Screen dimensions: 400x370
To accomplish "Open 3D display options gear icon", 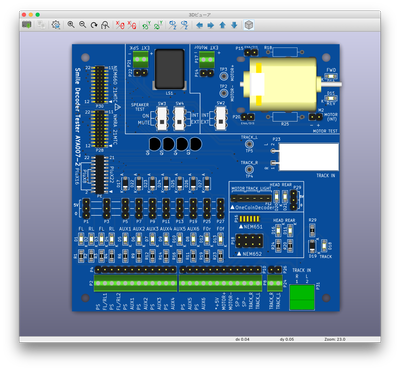I will [56, 25].
